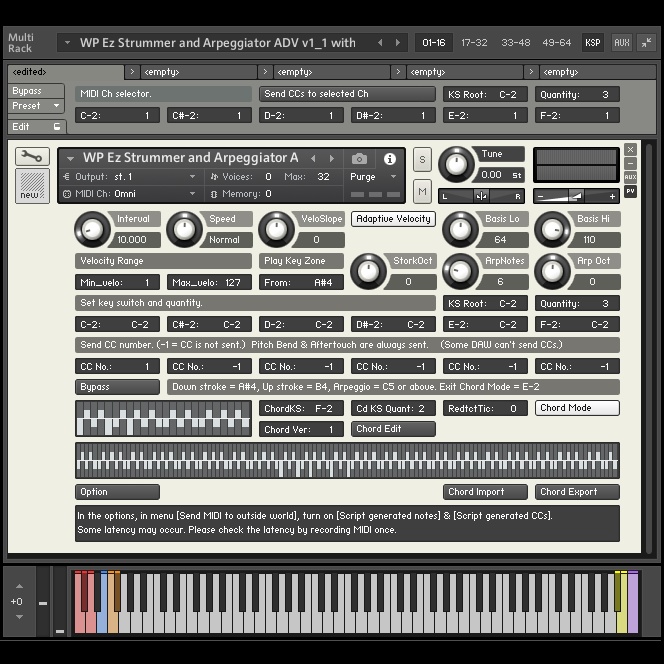The height and width of the screenshot is (664, 664).
Task: Switch to the 49-64 instrument page
Action: coord(556,42)
